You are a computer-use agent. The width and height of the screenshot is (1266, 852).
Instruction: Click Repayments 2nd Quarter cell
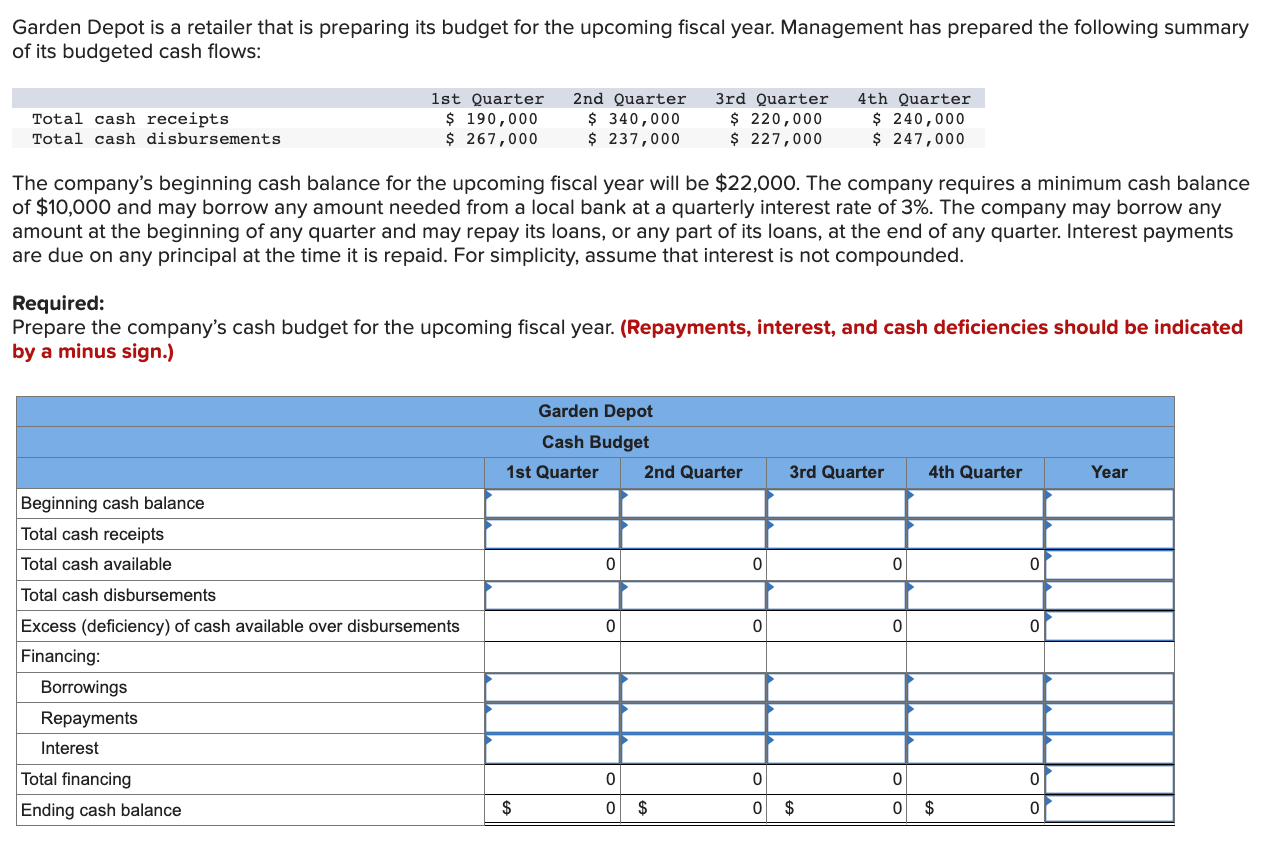click(693, 718)
